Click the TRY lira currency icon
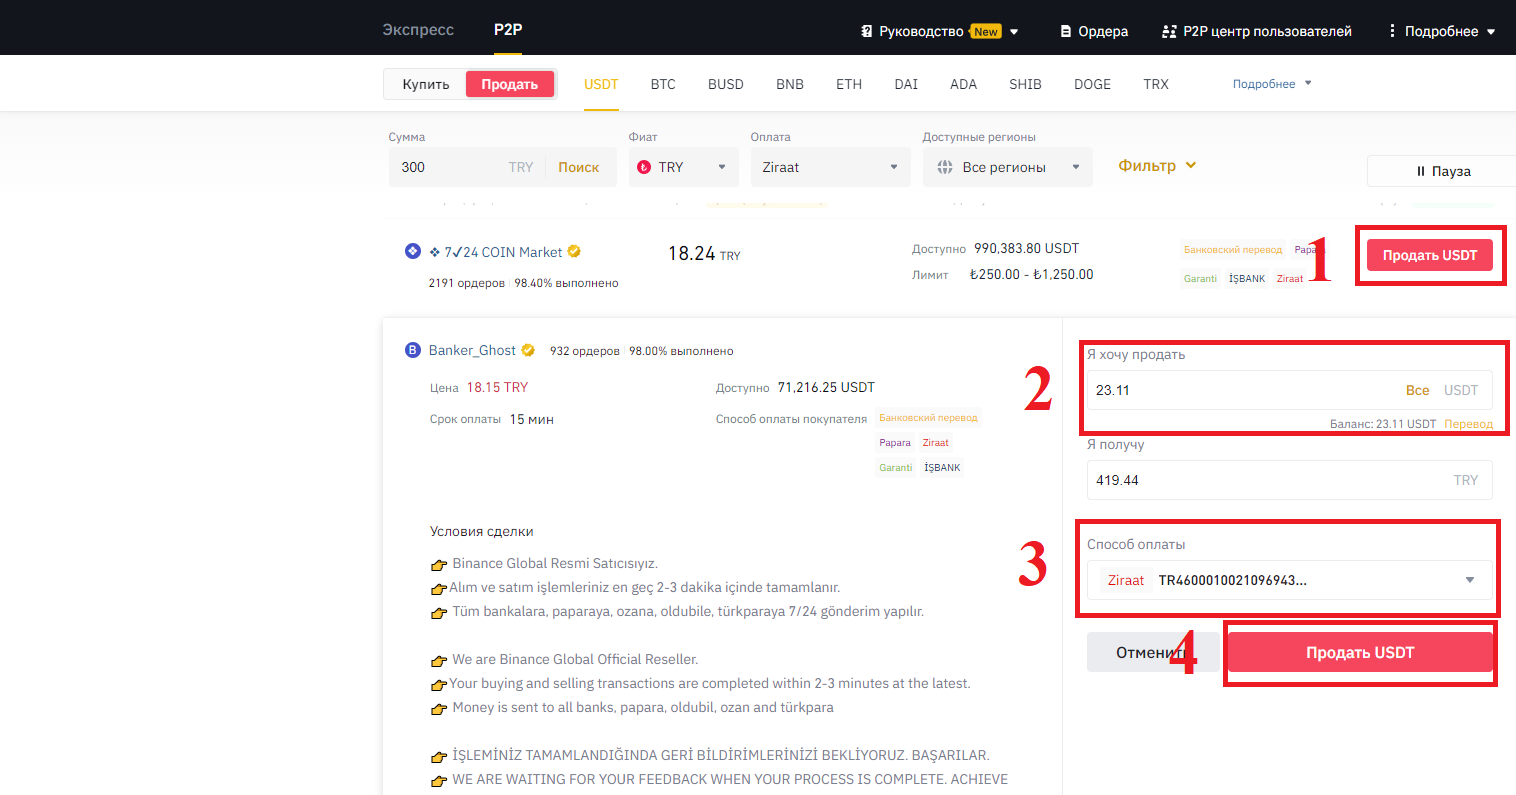 (x=644, y=167)
